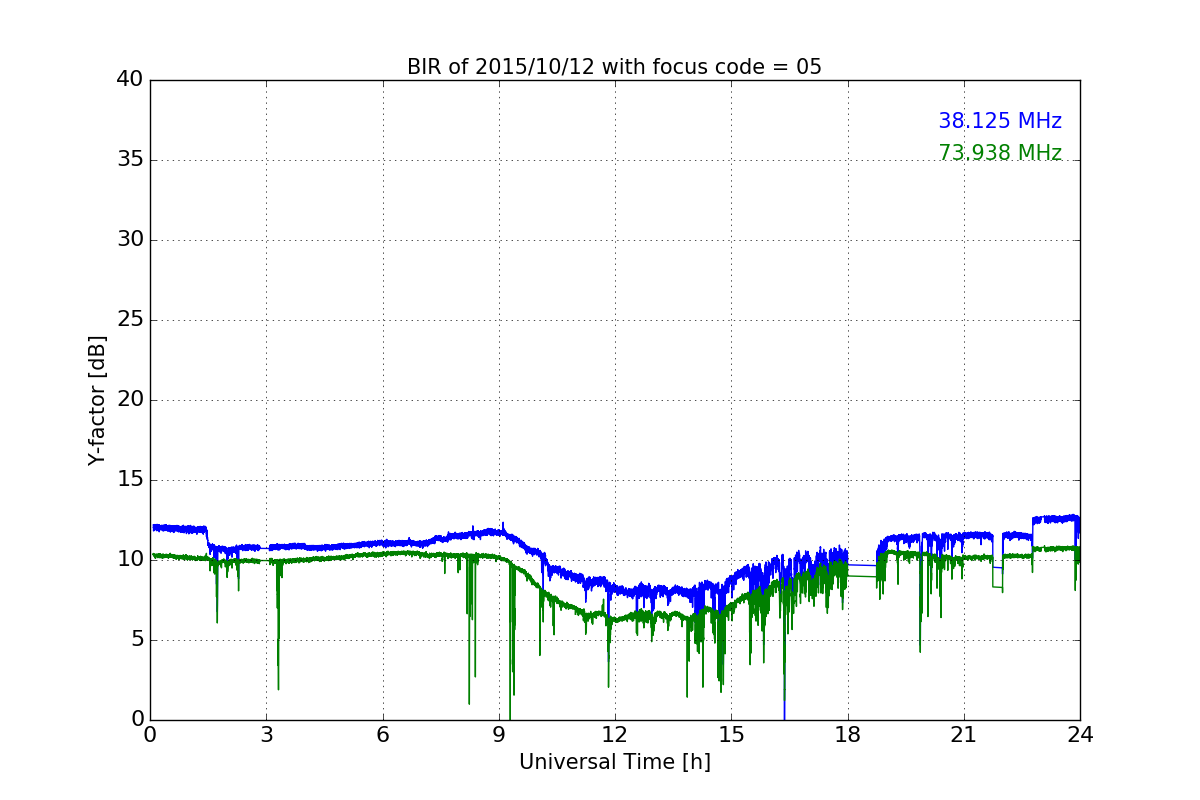
Task: Click y-axis tick label '25'
Action: pyautogui.click(x=130, y=320)
